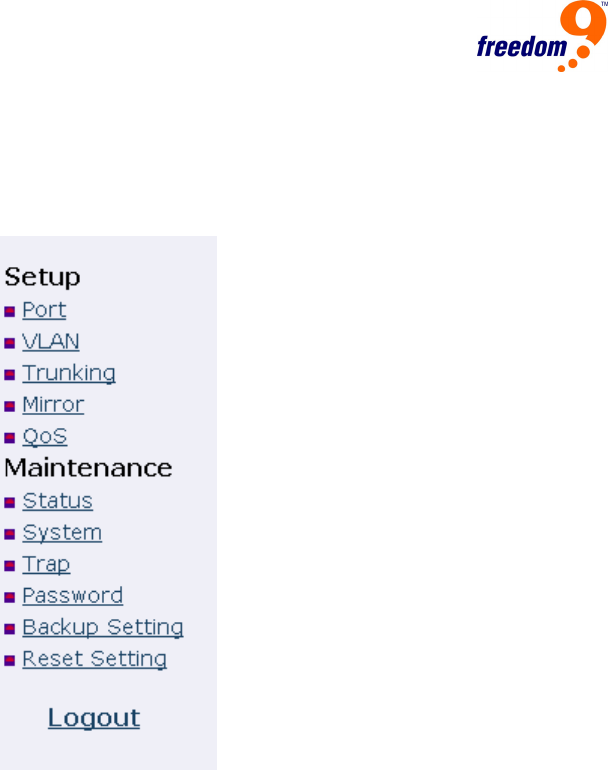Go to Trunking settings
Image resolution: width=608 pixels, height=770 pixels.
pos(69,373)
